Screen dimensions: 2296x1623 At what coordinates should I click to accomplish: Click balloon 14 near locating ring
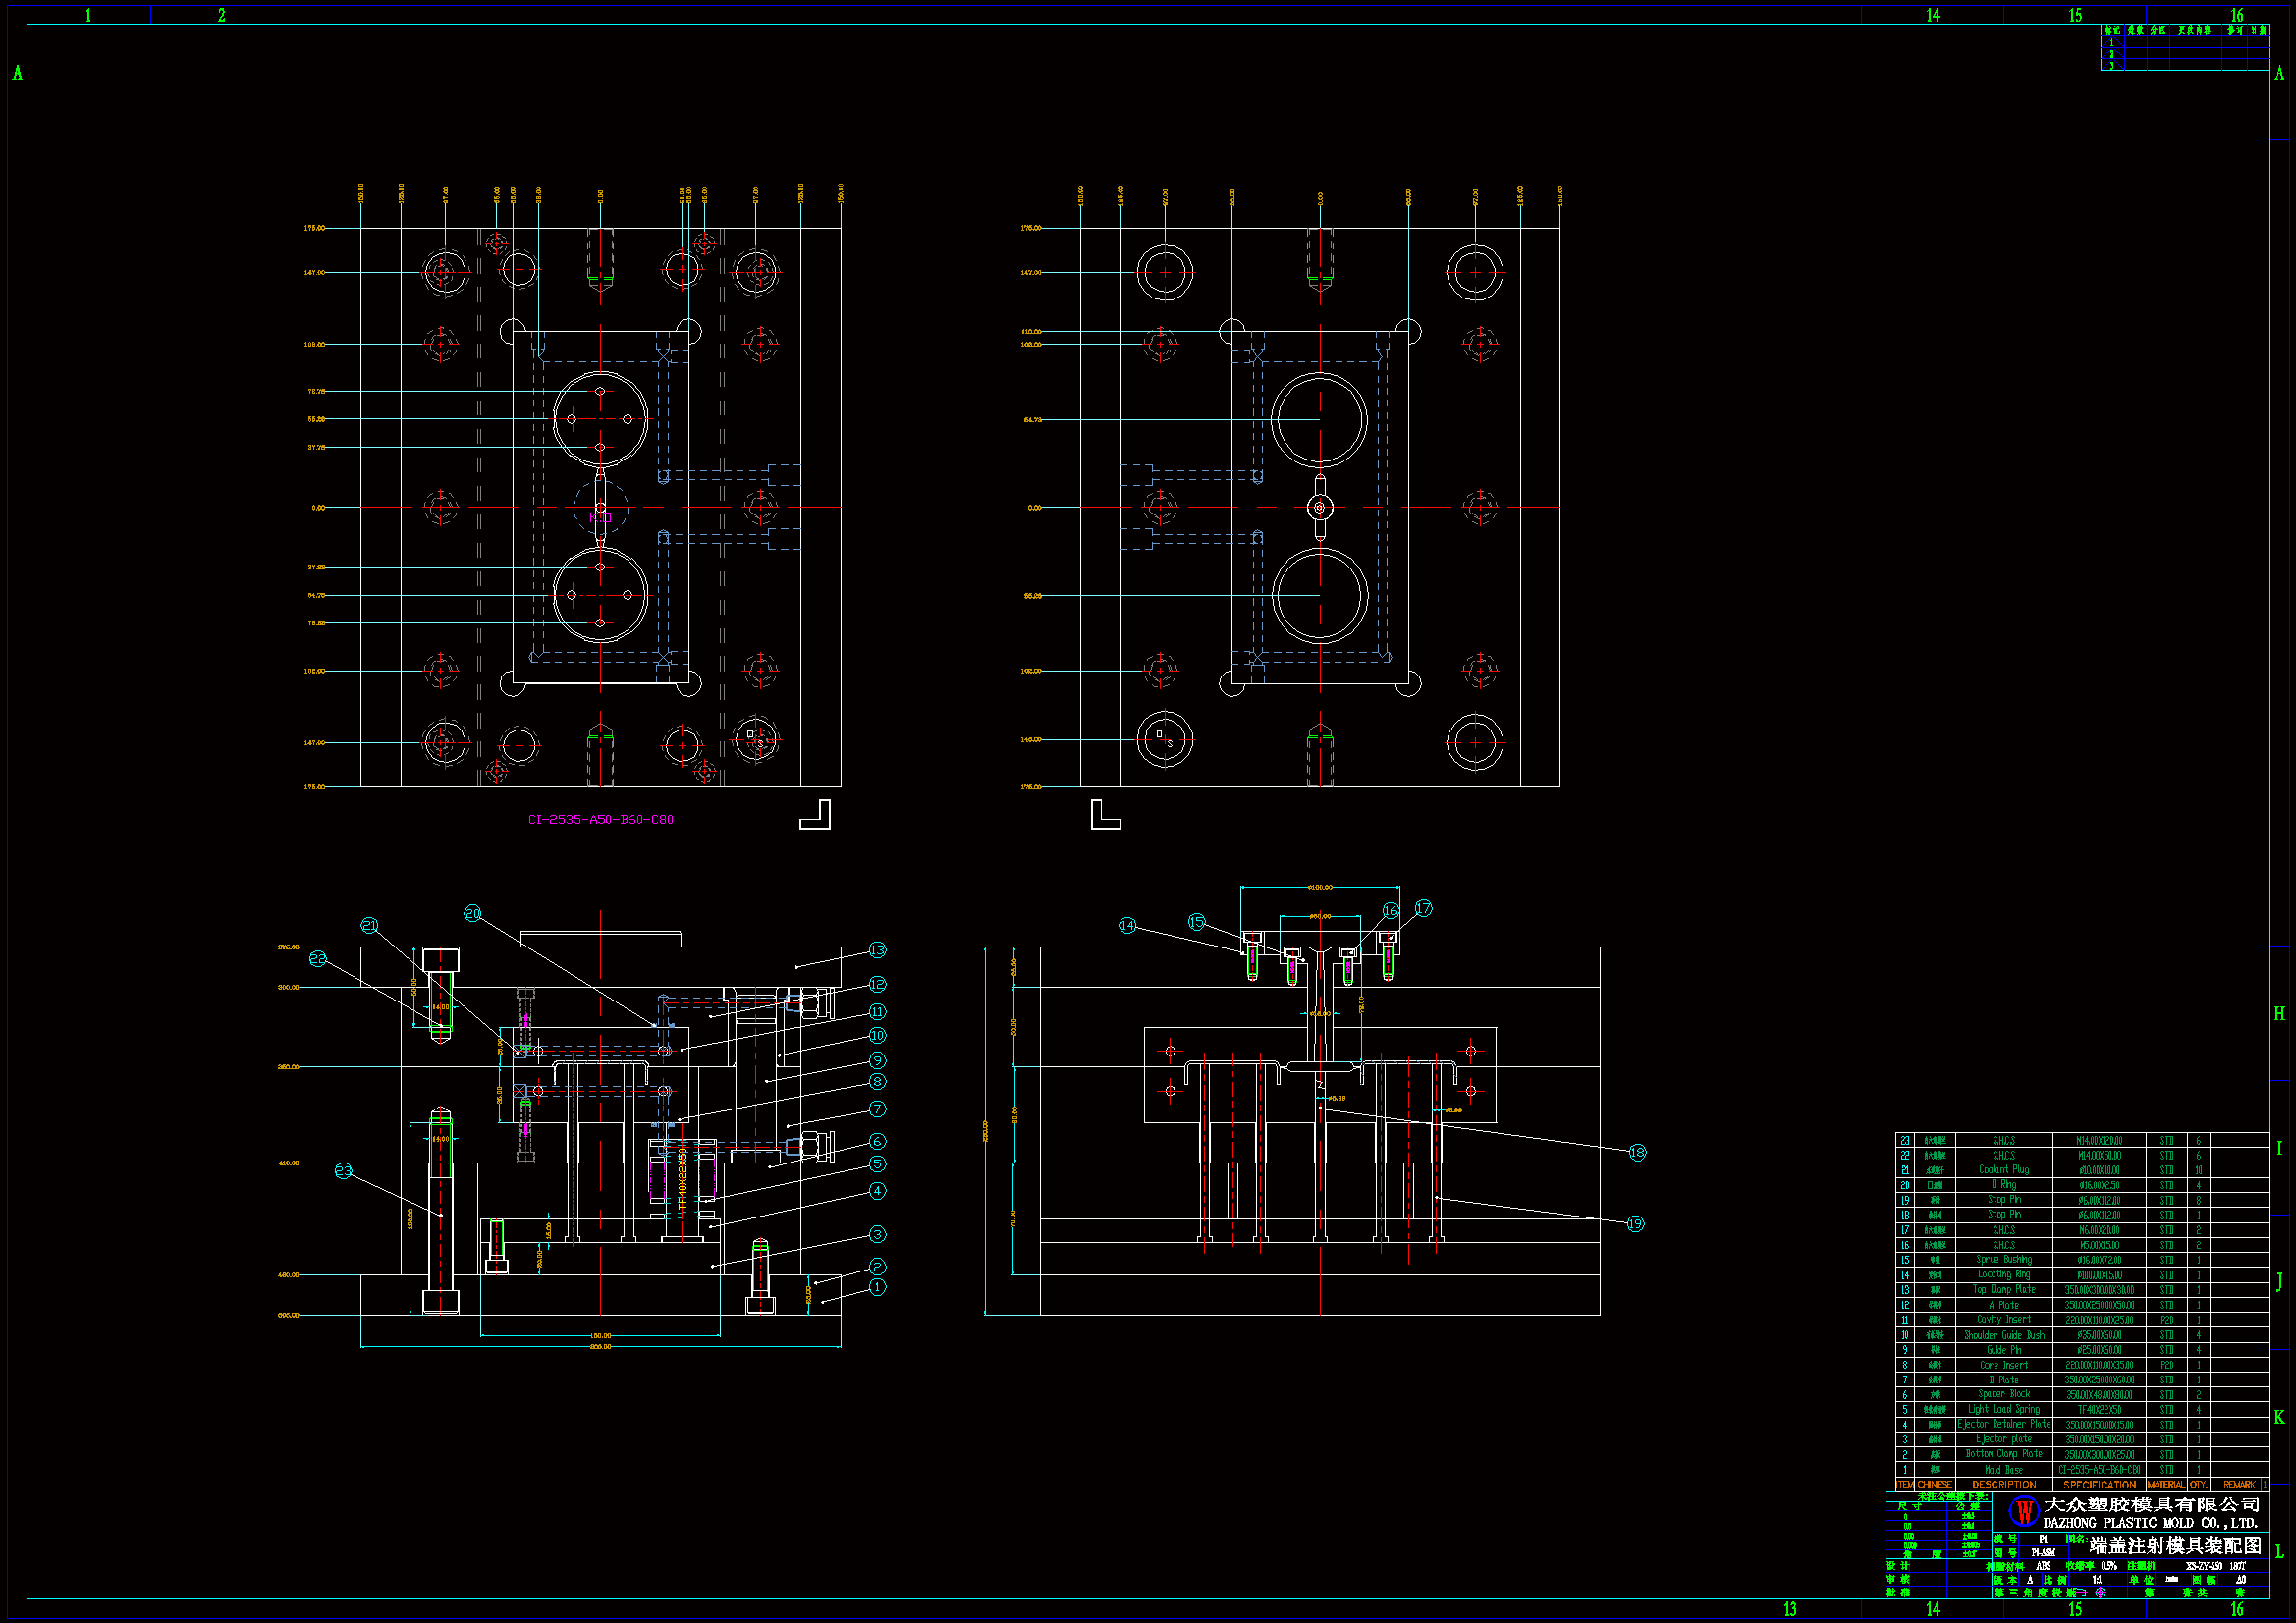(x=1127, y=925)
